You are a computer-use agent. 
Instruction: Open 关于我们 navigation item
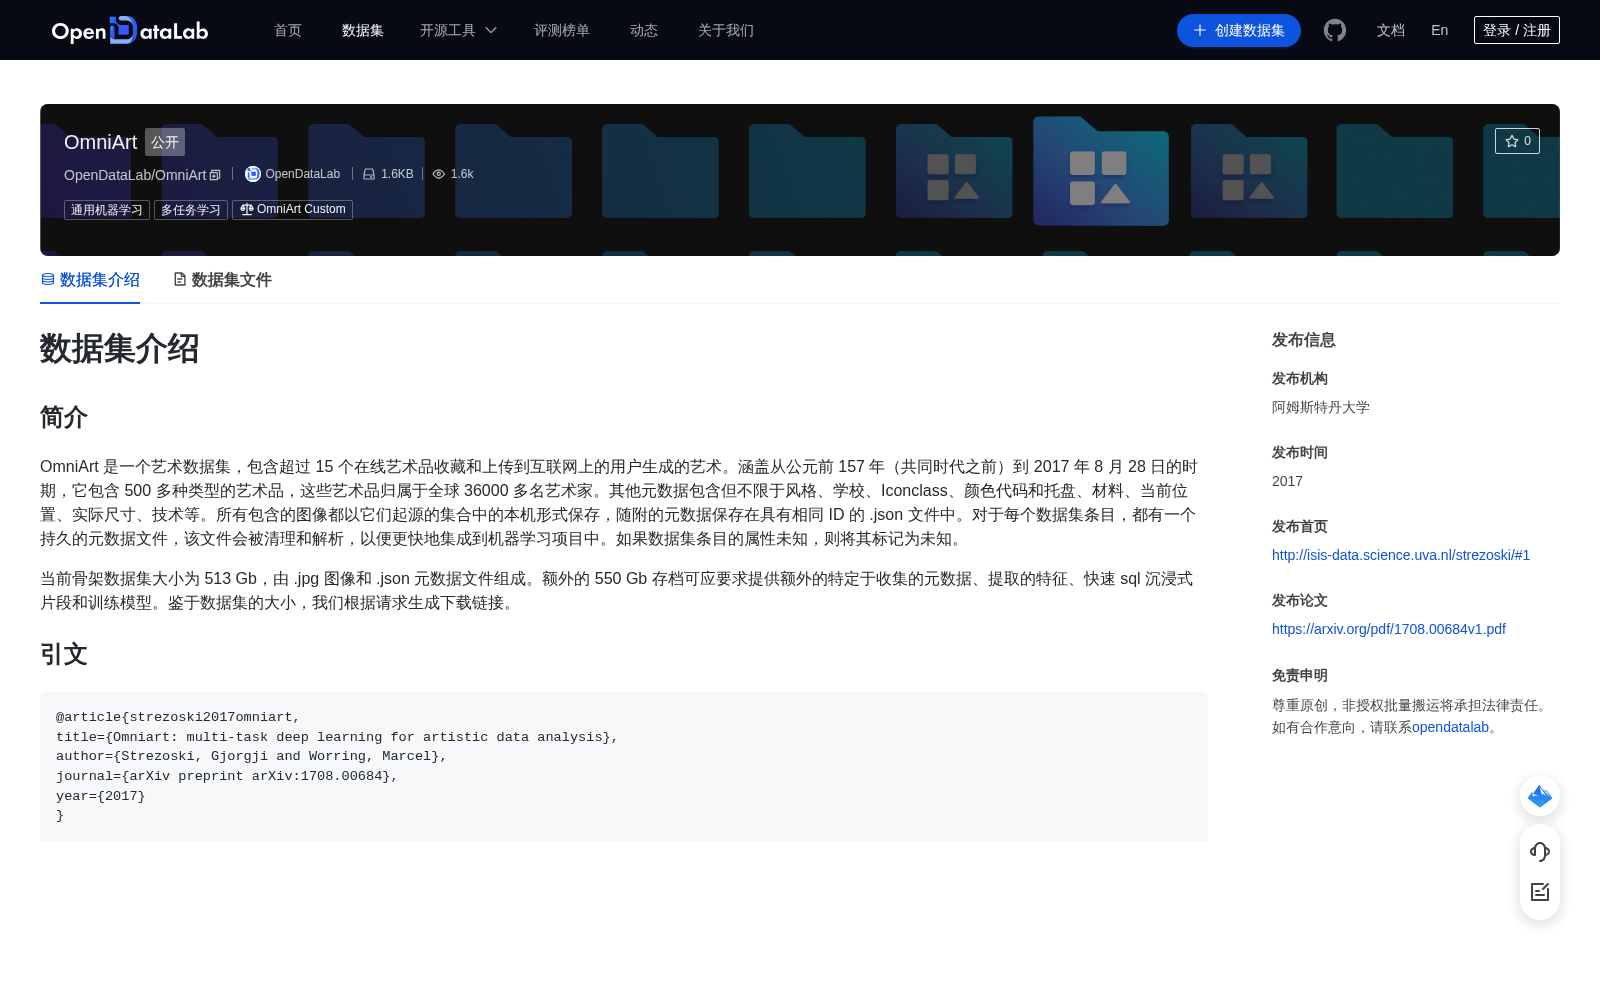point(726,30)
